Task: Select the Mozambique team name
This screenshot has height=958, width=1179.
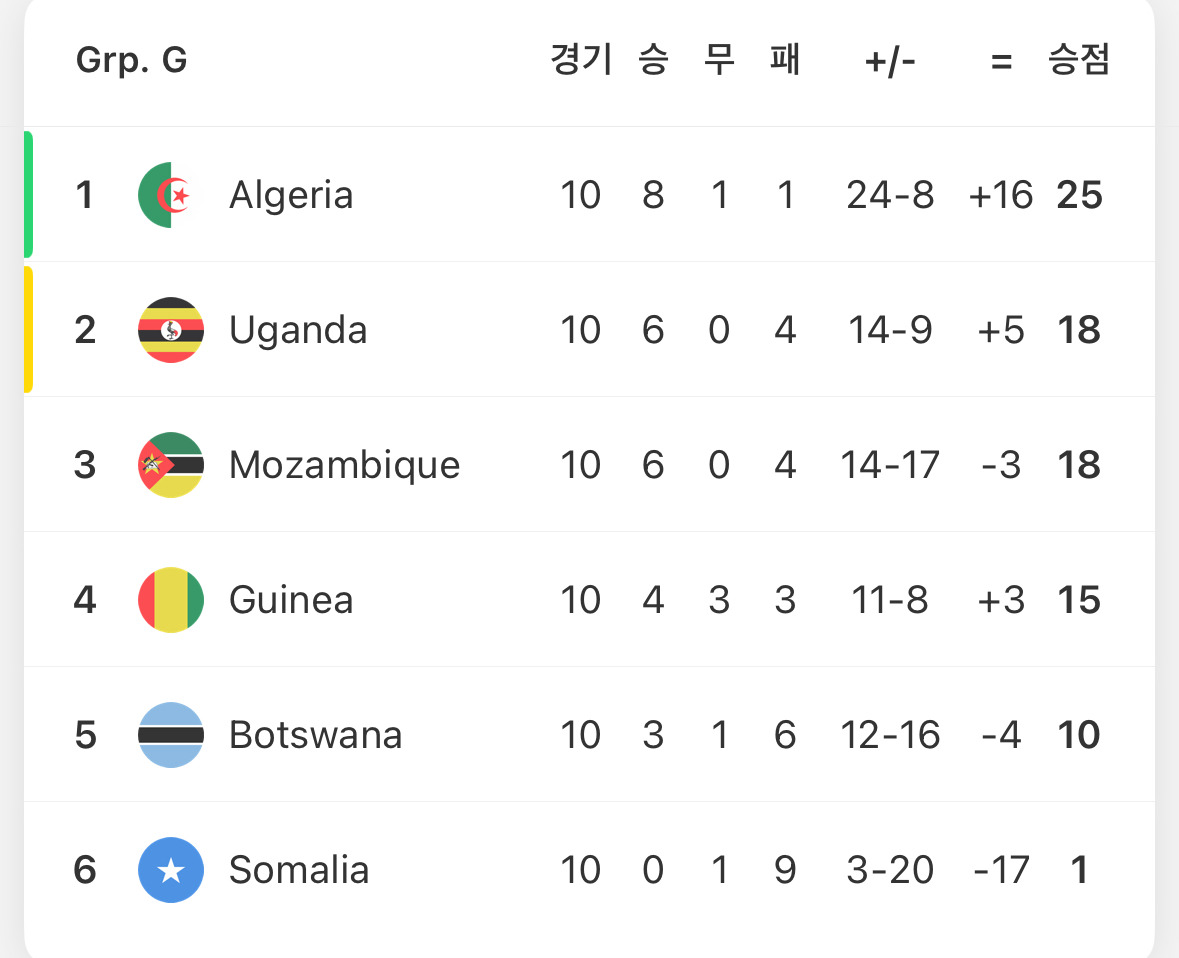Action: pos(344,465)
